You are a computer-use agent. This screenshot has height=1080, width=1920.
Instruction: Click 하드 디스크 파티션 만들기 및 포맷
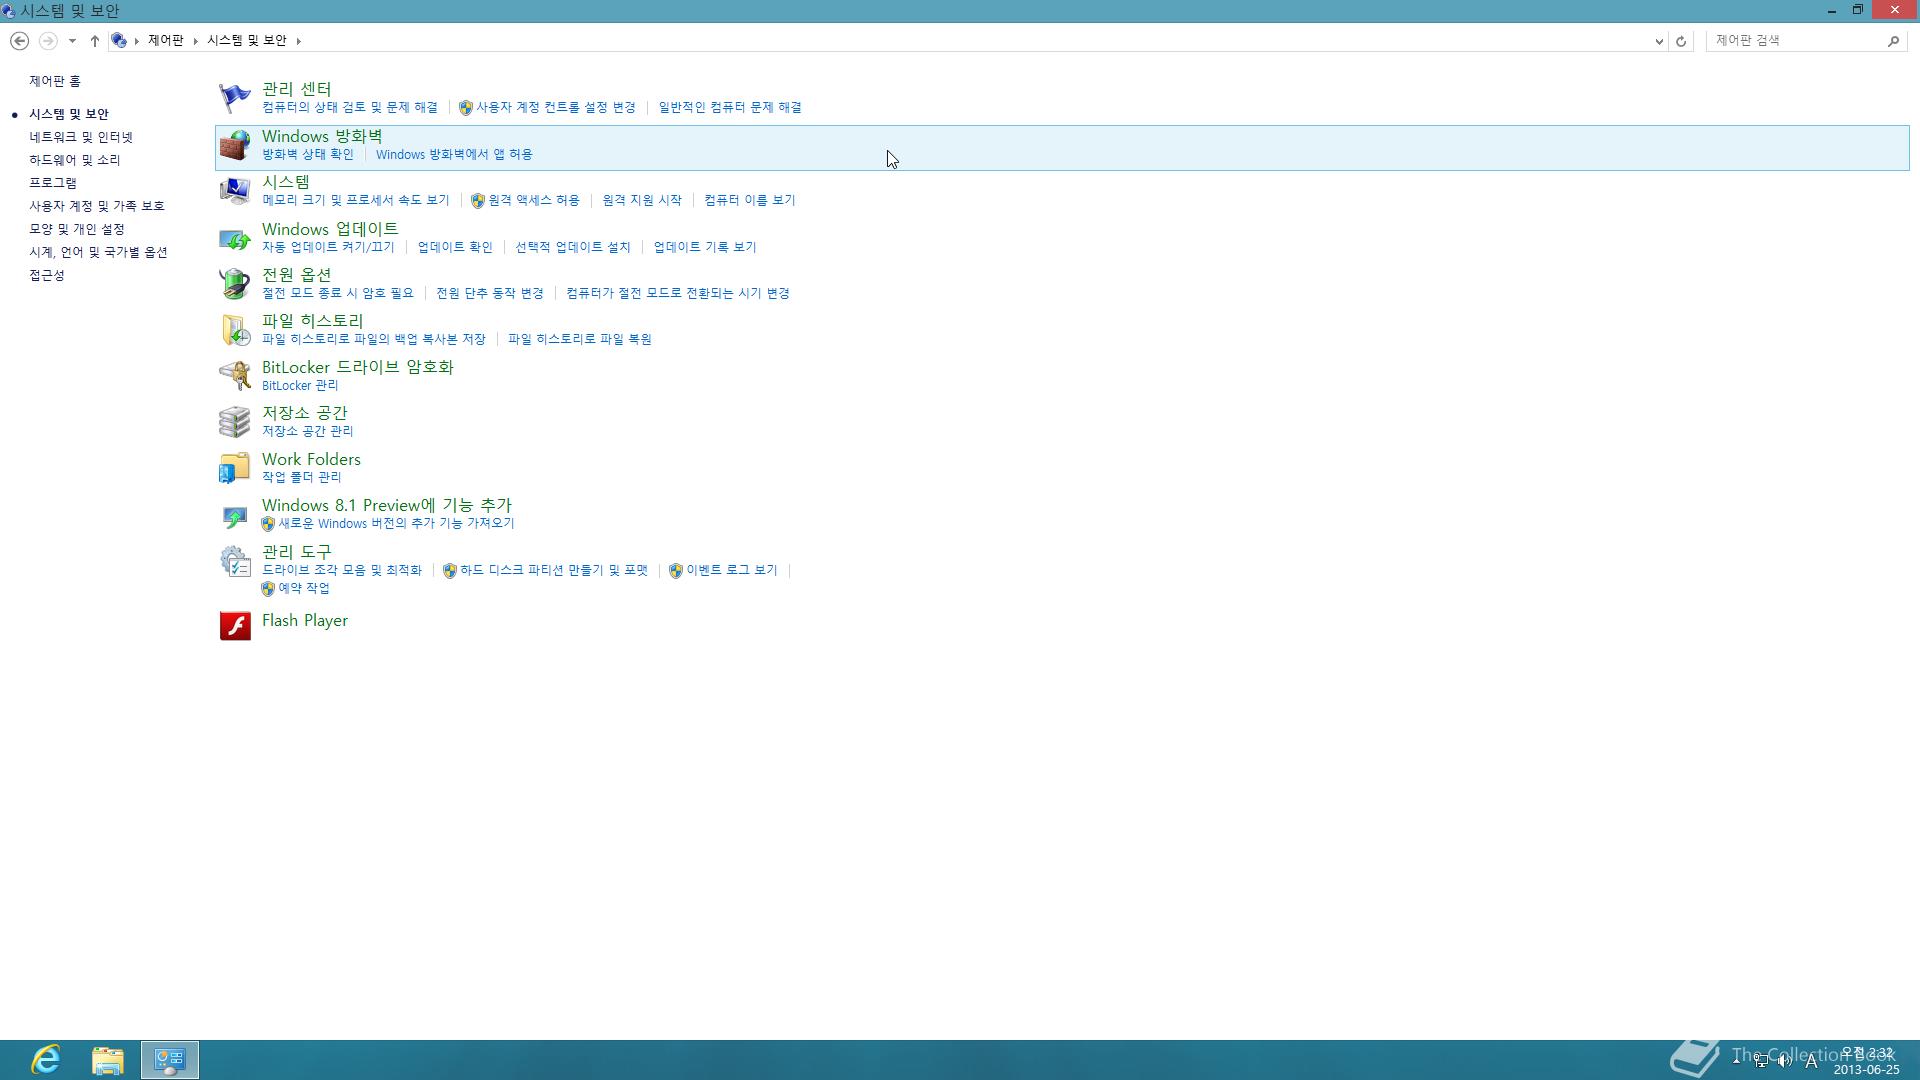click(554, 570)
